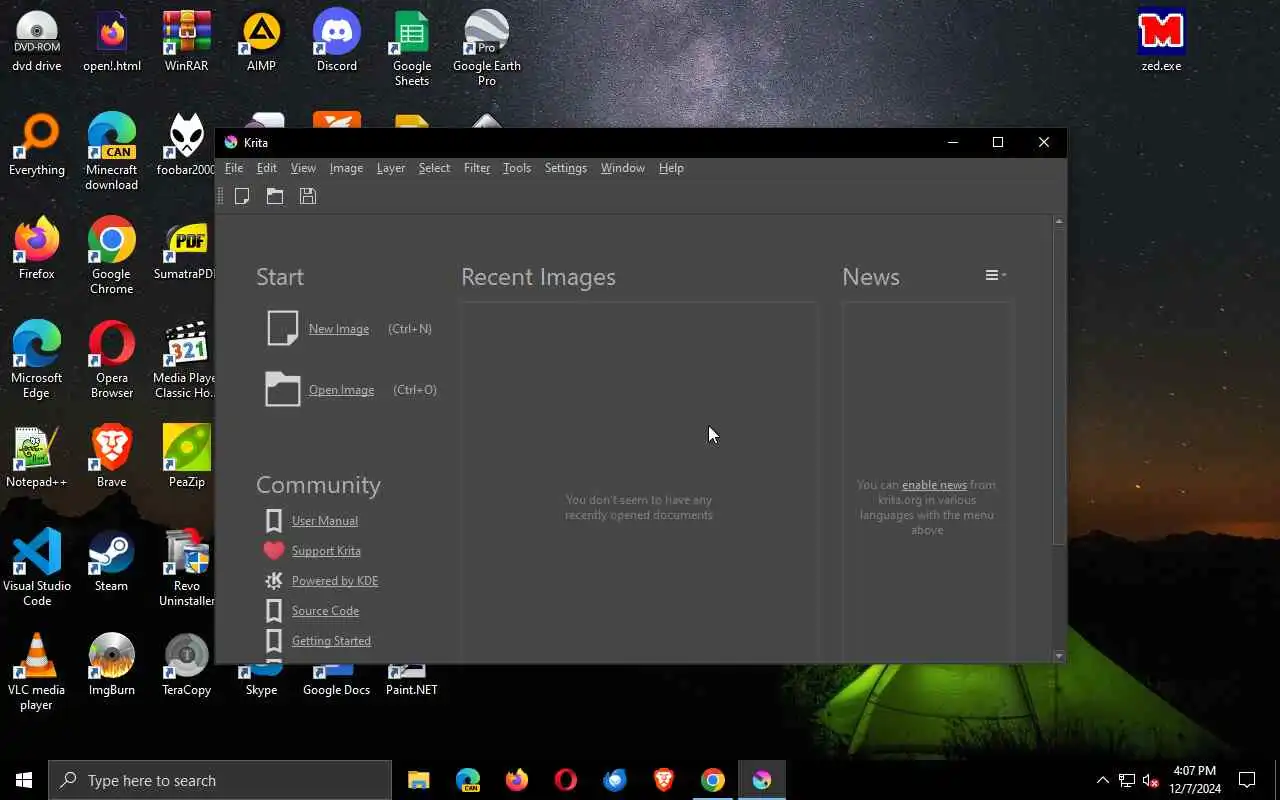This screenshot has width=1280, height=800.
Task: Open the Help menu
Action: 671,168
